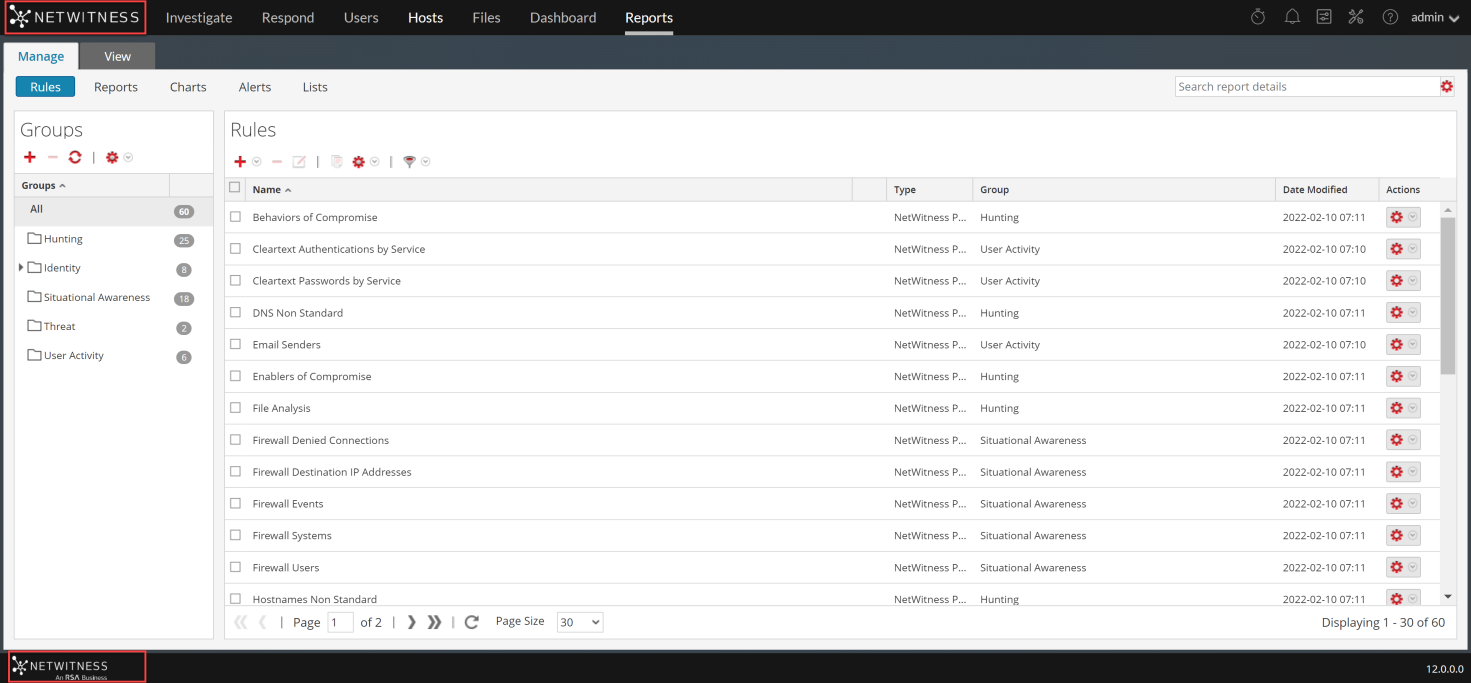Viewport: 1471px width, 683px height.
Task: Open the stopwatch jobs icon
Action: (1259, 17)
